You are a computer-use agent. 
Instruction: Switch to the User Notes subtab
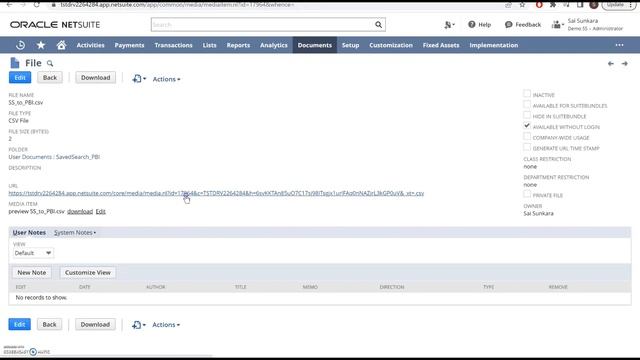29,233
